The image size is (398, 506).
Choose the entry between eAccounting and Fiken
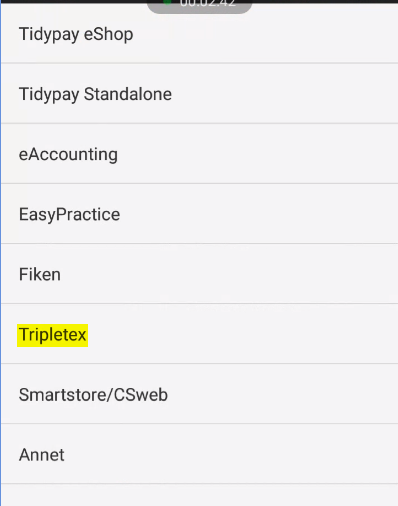coord(199,214)
